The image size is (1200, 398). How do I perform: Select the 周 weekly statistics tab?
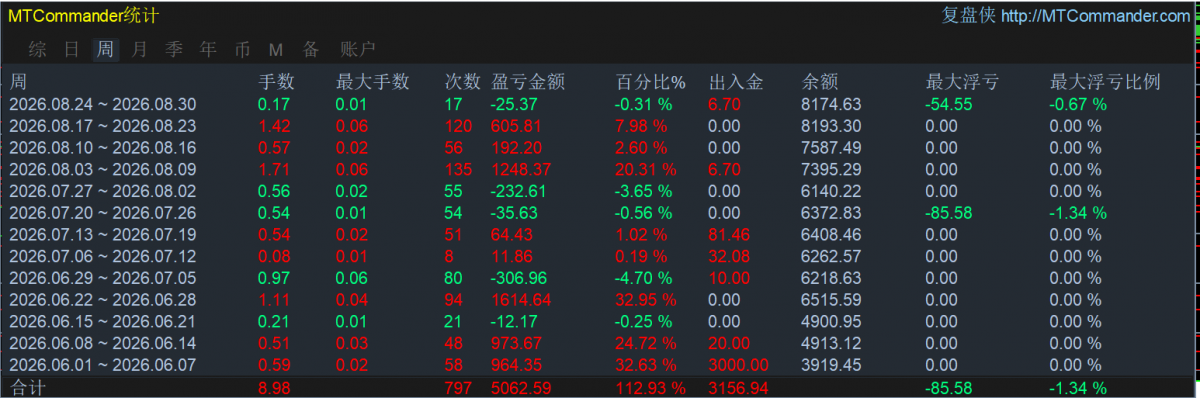pos(105,49)
